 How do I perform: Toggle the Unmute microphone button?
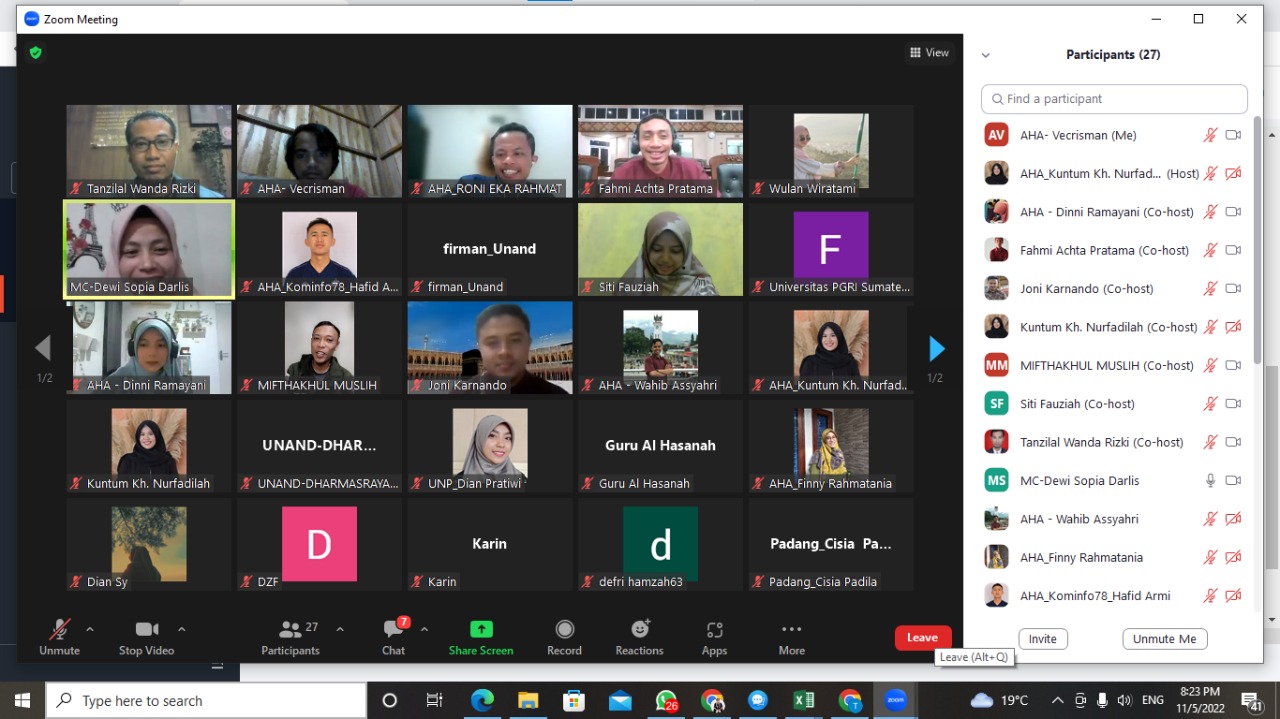coord(60,637)
